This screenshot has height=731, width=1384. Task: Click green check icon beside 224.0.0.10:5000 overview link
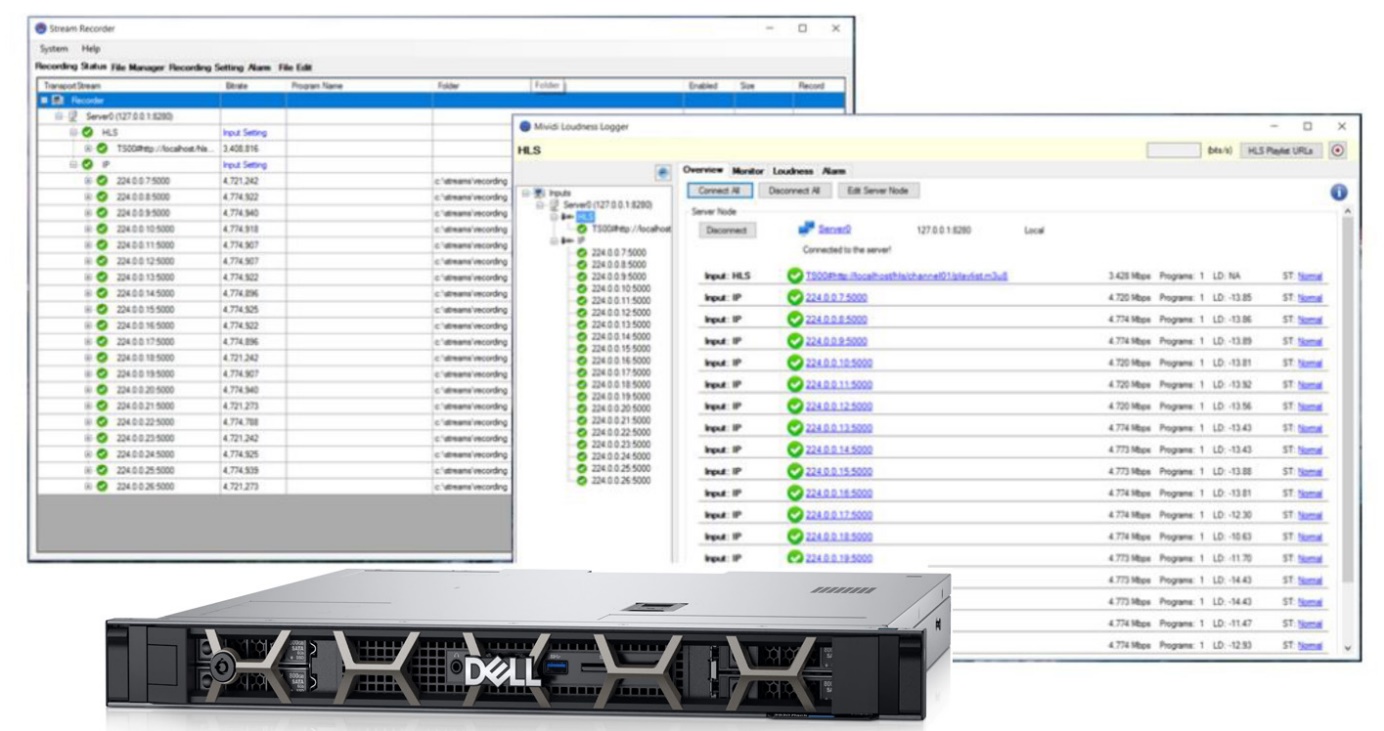795,362
